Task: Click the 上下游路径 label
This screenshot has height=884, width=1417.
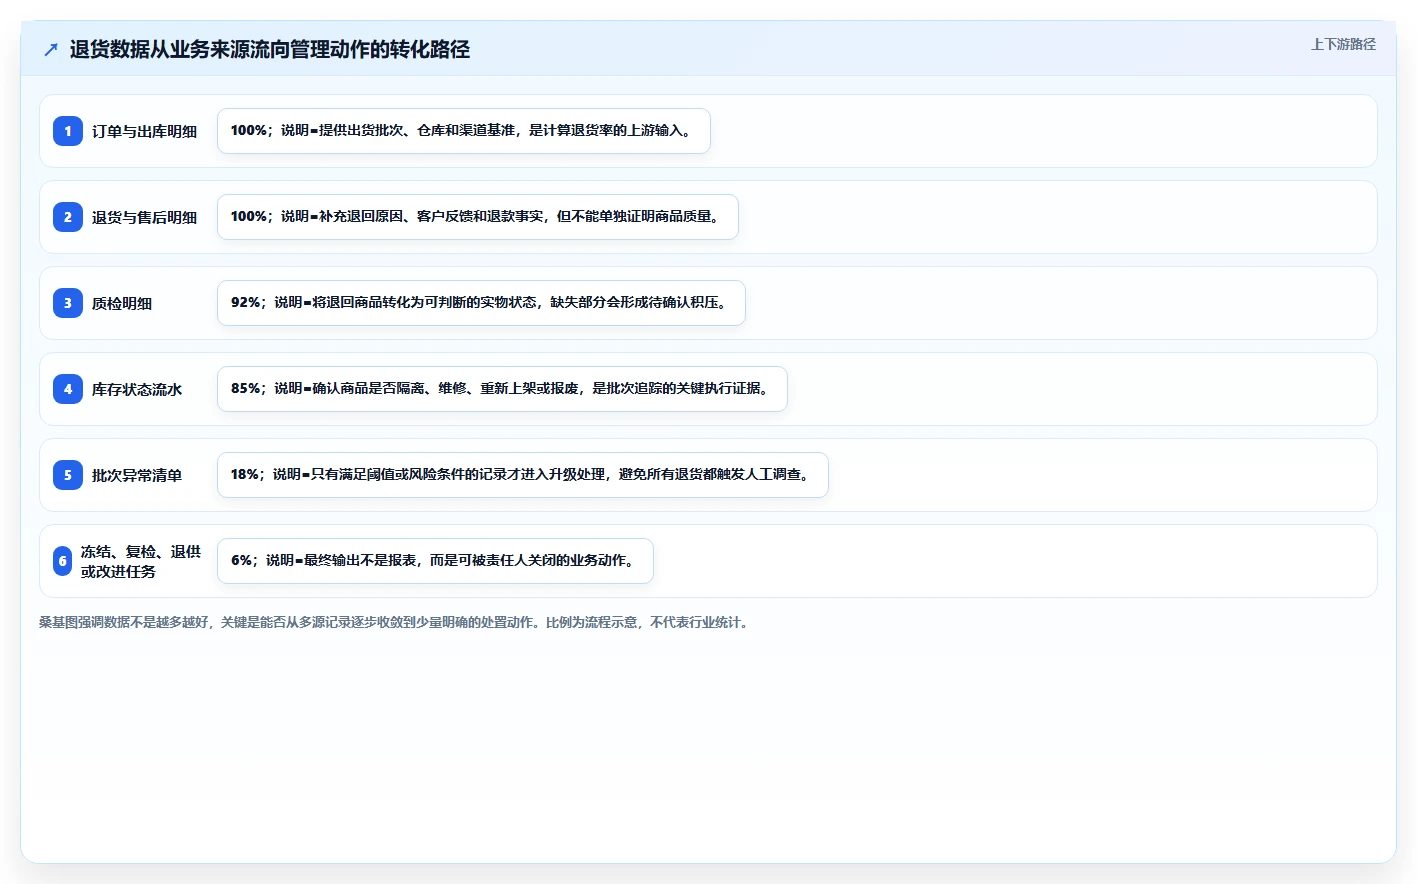Action: (1343, 44)
